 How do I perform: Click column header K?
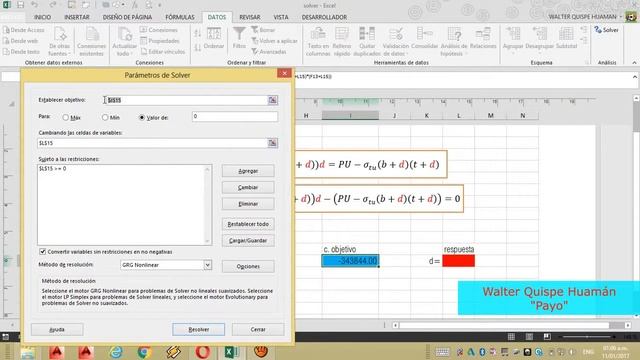427,116
